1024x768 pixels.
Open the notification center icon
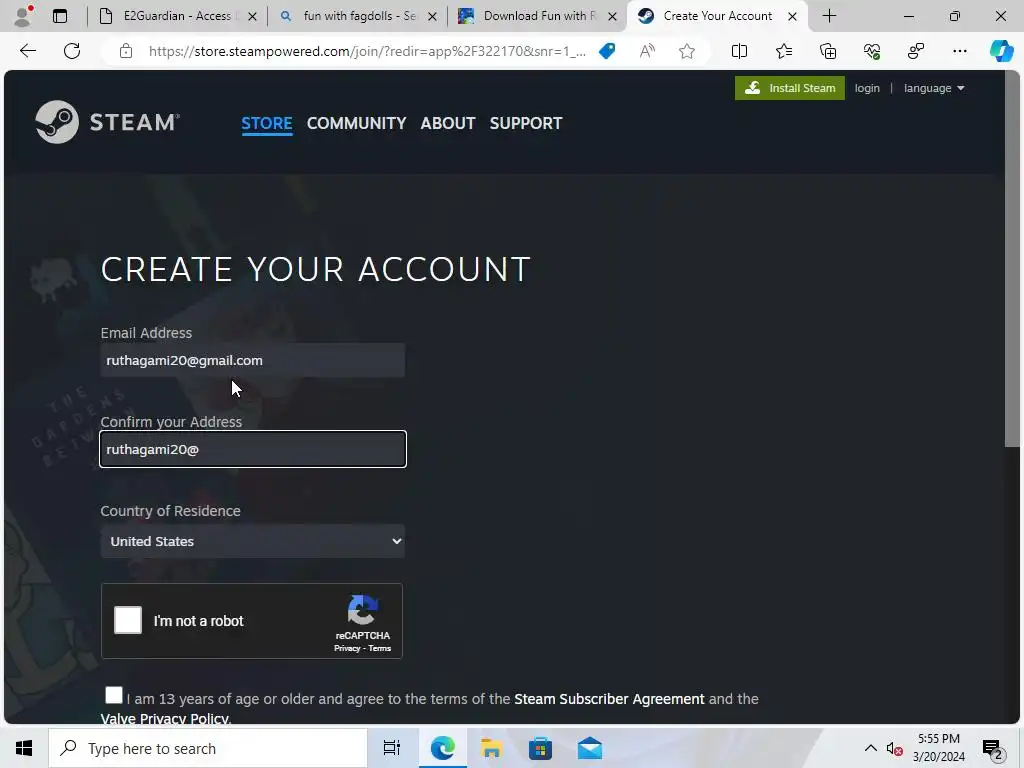992,748
